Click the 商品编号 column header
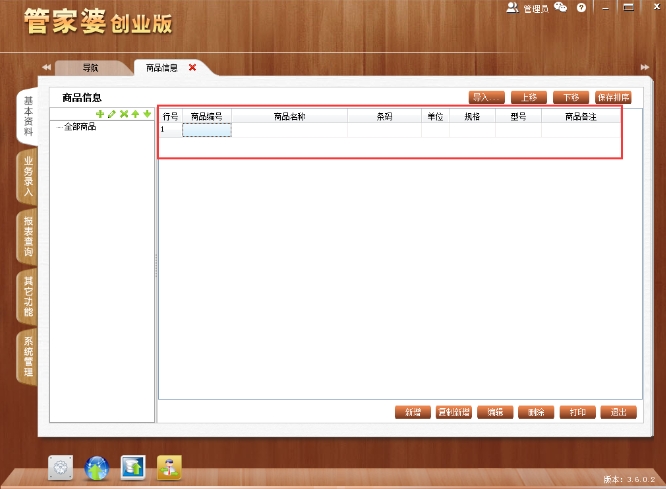 click(207, 116)
